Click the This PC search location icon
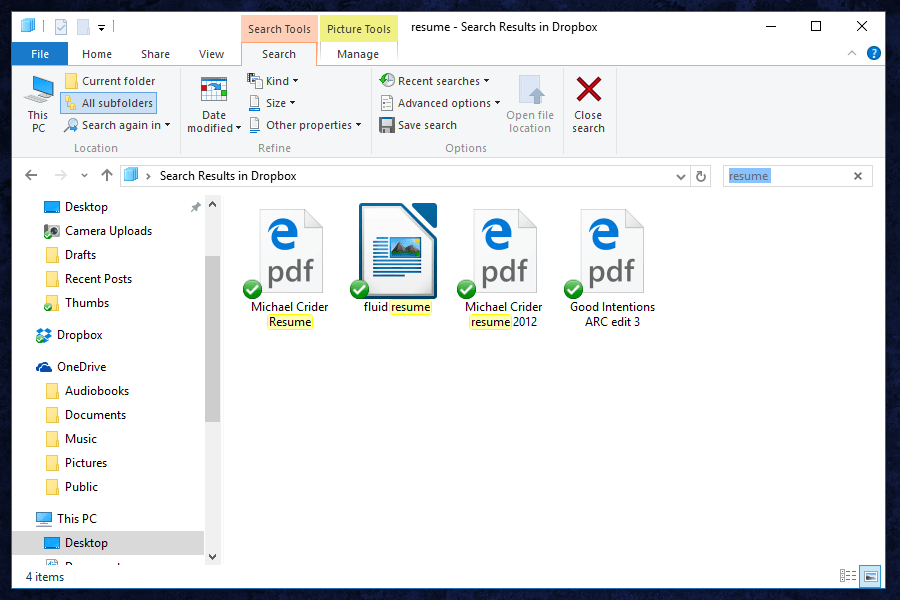Screen dimensions: 900x600 tap(38, 104)
